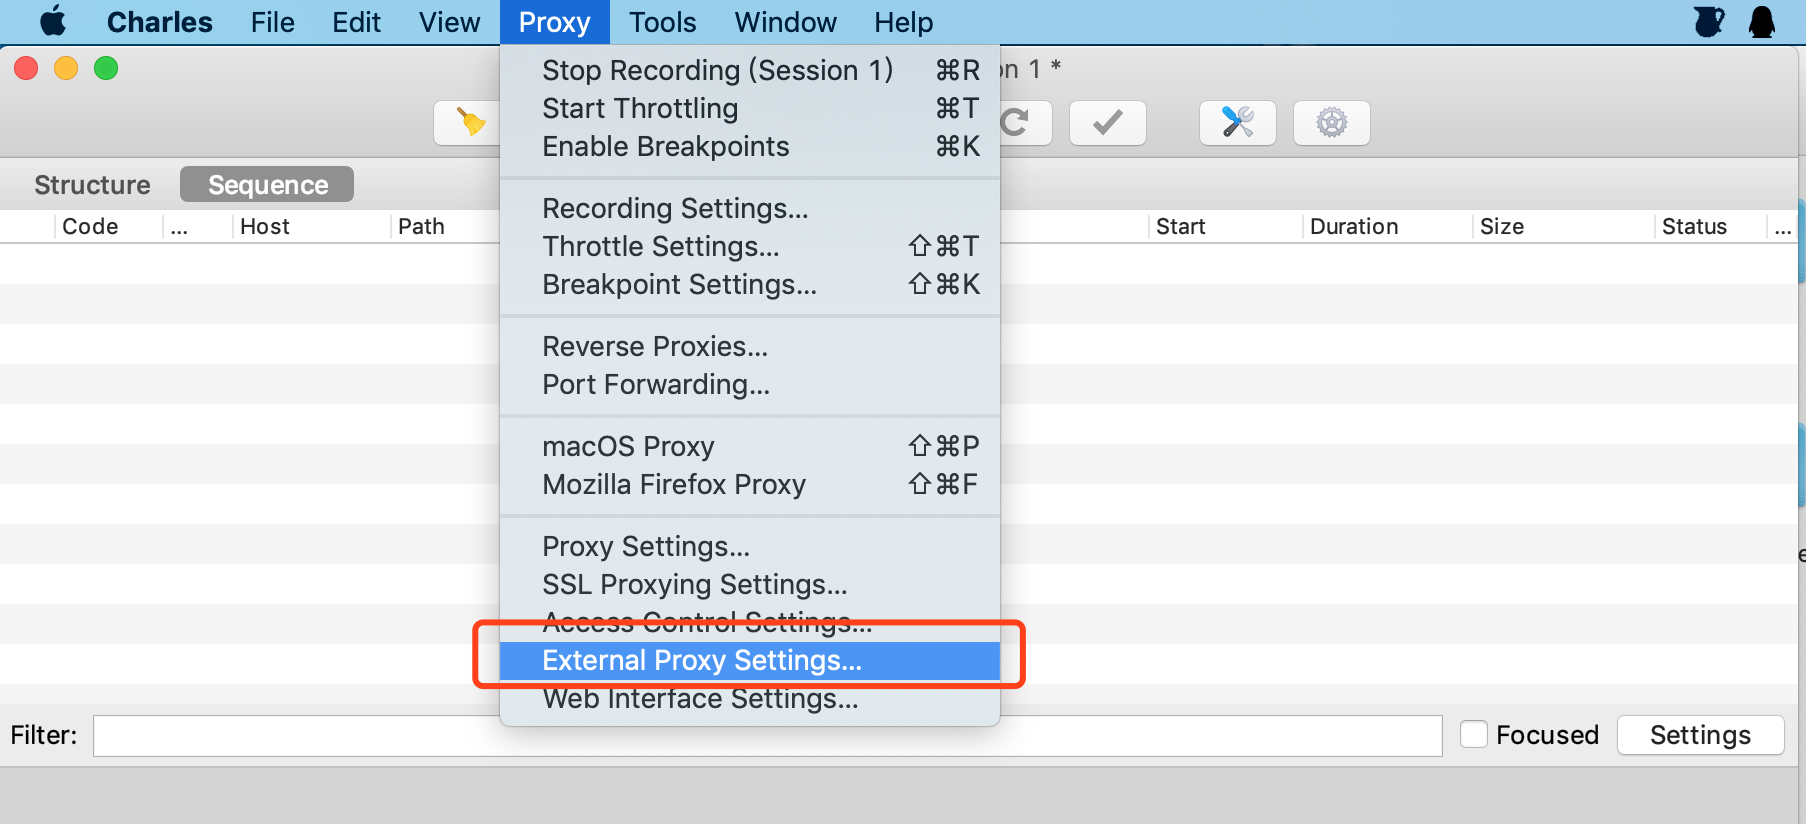Click the QQ penguin menu bar icon
The height and width of the screenshot is (824, 1806).
1761,22
